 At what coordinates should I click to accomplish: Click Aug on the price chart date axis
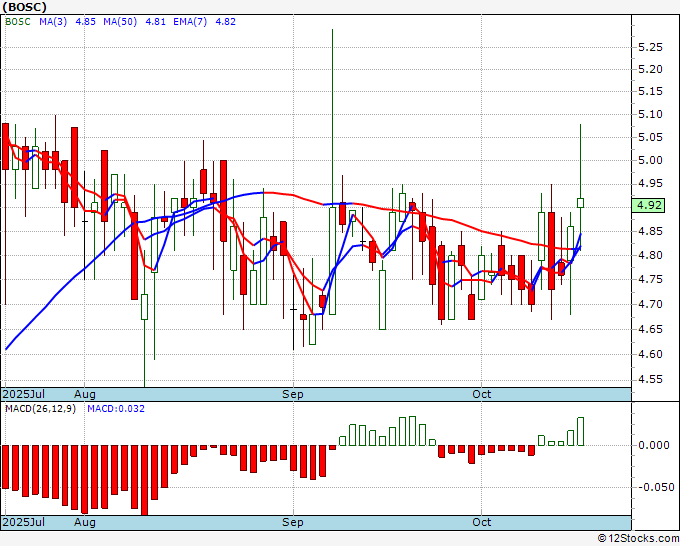pyautogui.click(x=85, y=394)
